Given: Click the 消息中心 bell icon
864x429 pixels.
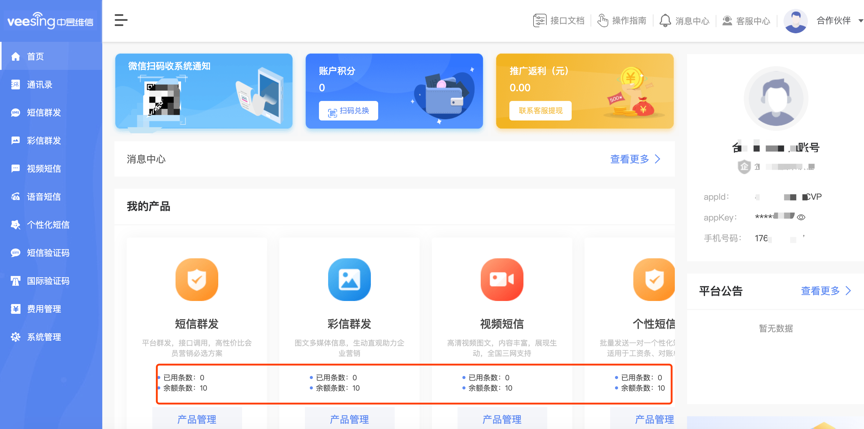Looking at the screenshot, I should click(x=666, y=21).
